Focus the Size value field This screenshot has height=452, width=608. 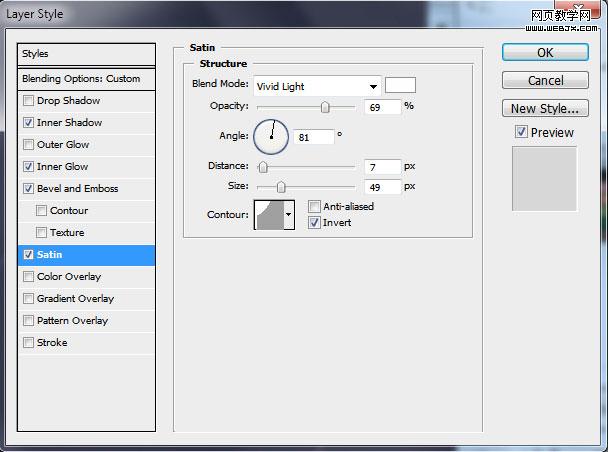[x=382, y=187]
